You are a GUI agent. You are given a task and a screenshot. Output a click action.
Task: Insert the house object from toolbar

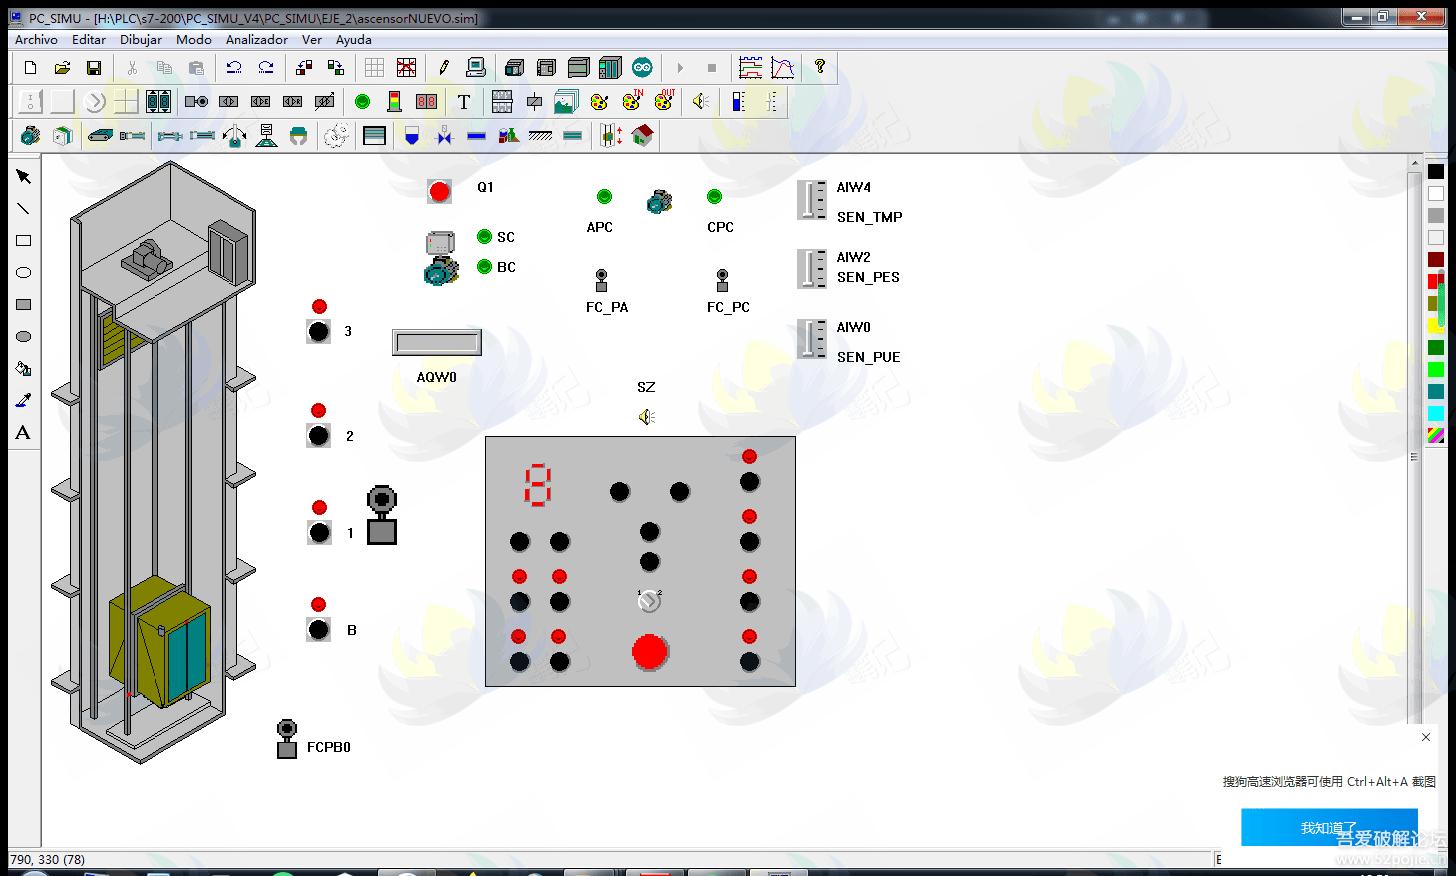[642, 136]
